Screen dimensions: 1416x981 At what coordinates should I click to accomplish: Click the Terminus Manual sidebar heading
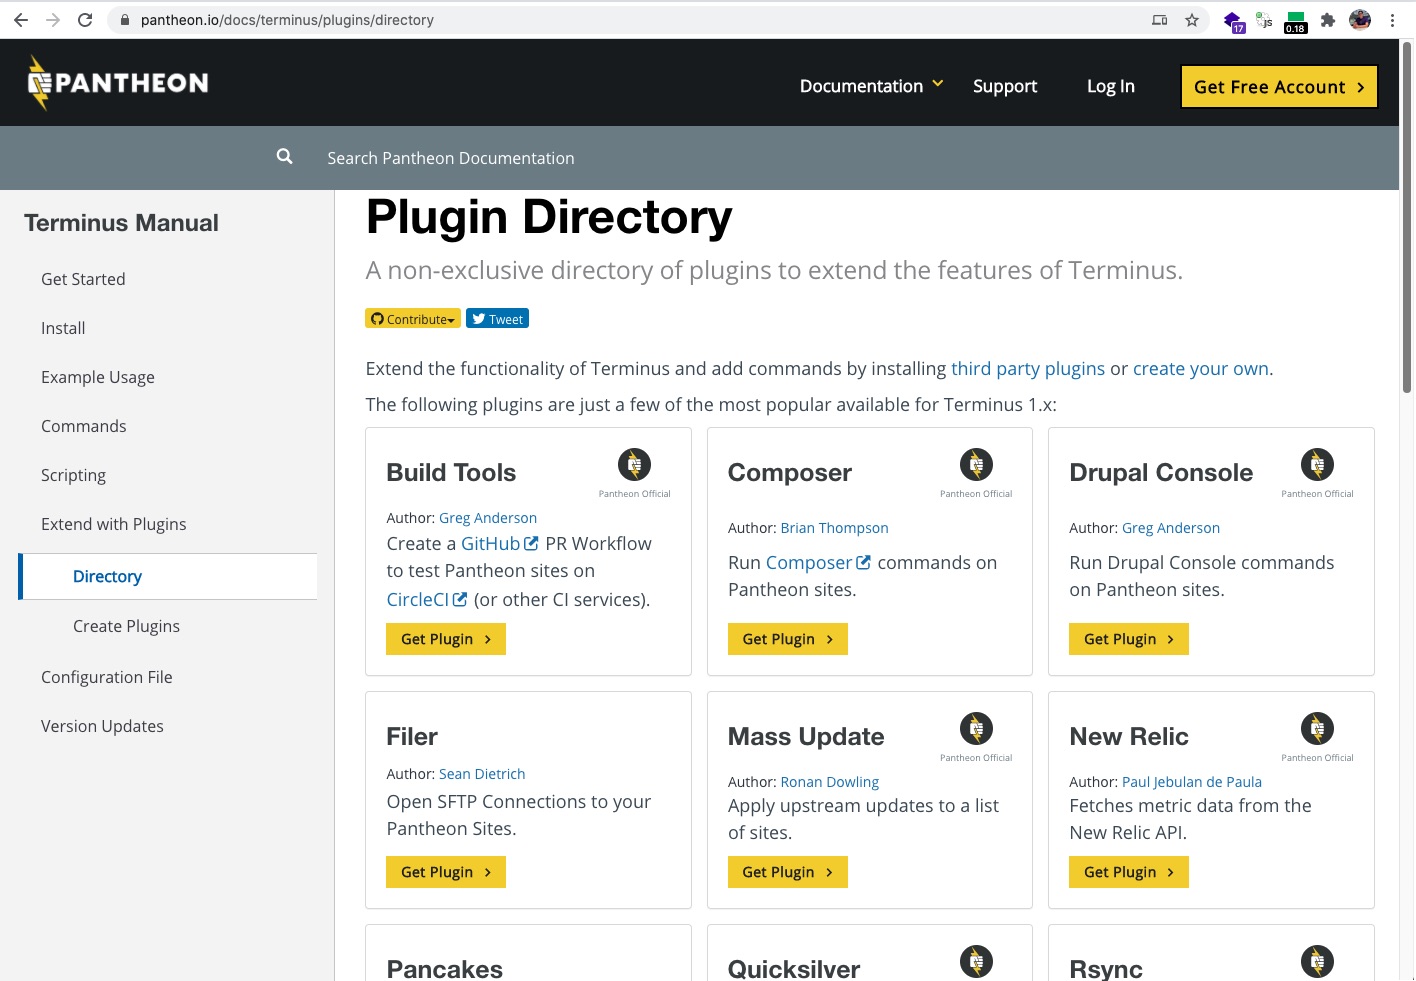click(x=121, y=223)
